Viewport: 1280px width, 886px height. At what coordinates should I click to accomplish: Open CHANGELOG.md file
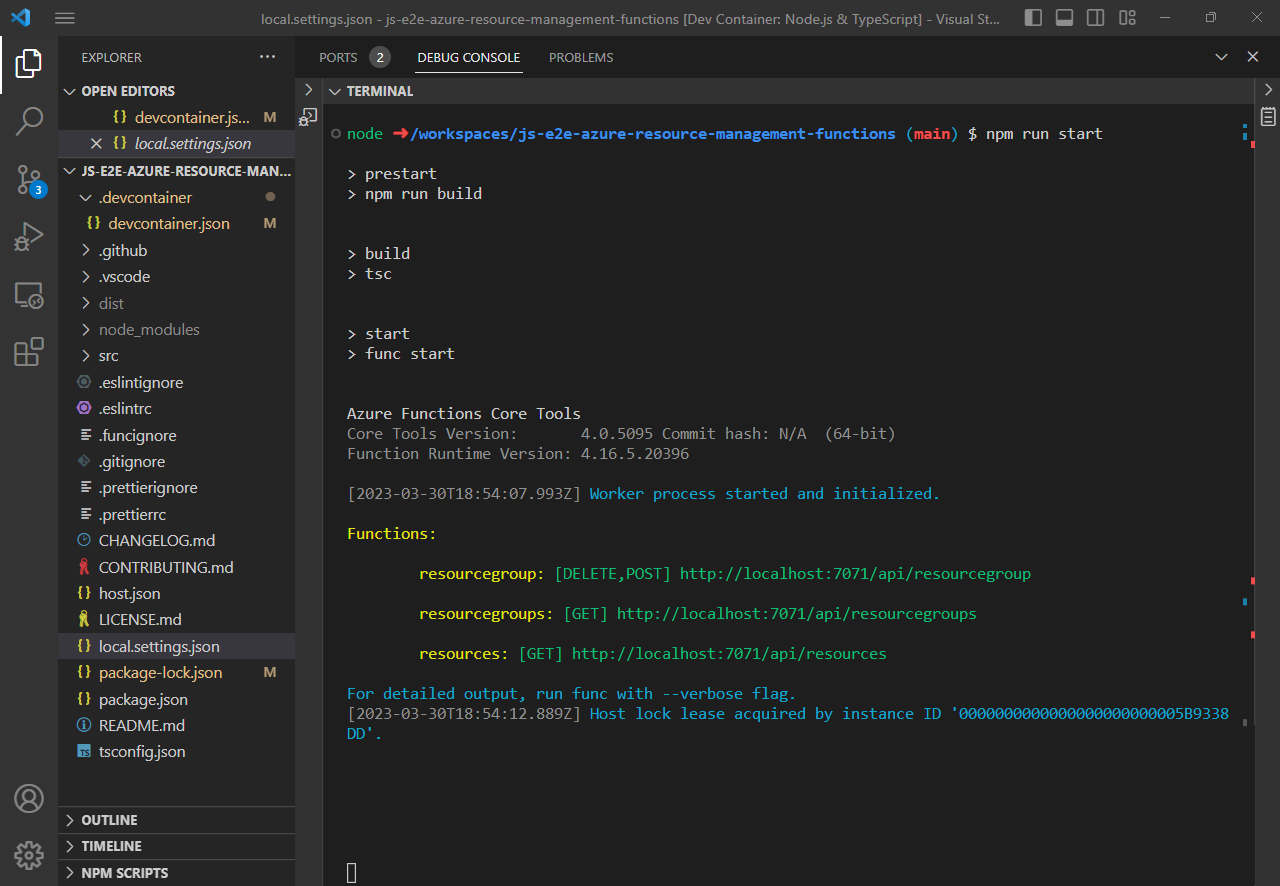tap(176, 540)
